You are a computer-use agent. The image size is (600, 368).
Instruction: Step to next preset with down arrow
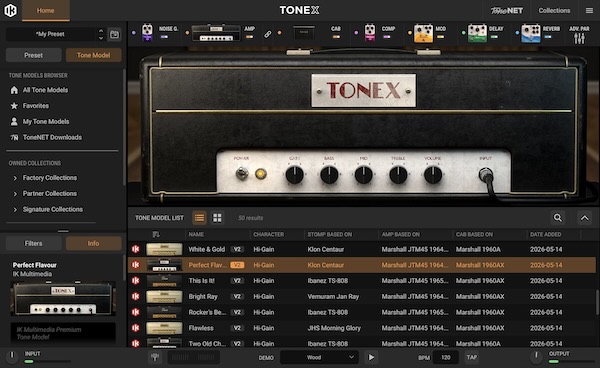click(101, 38)
